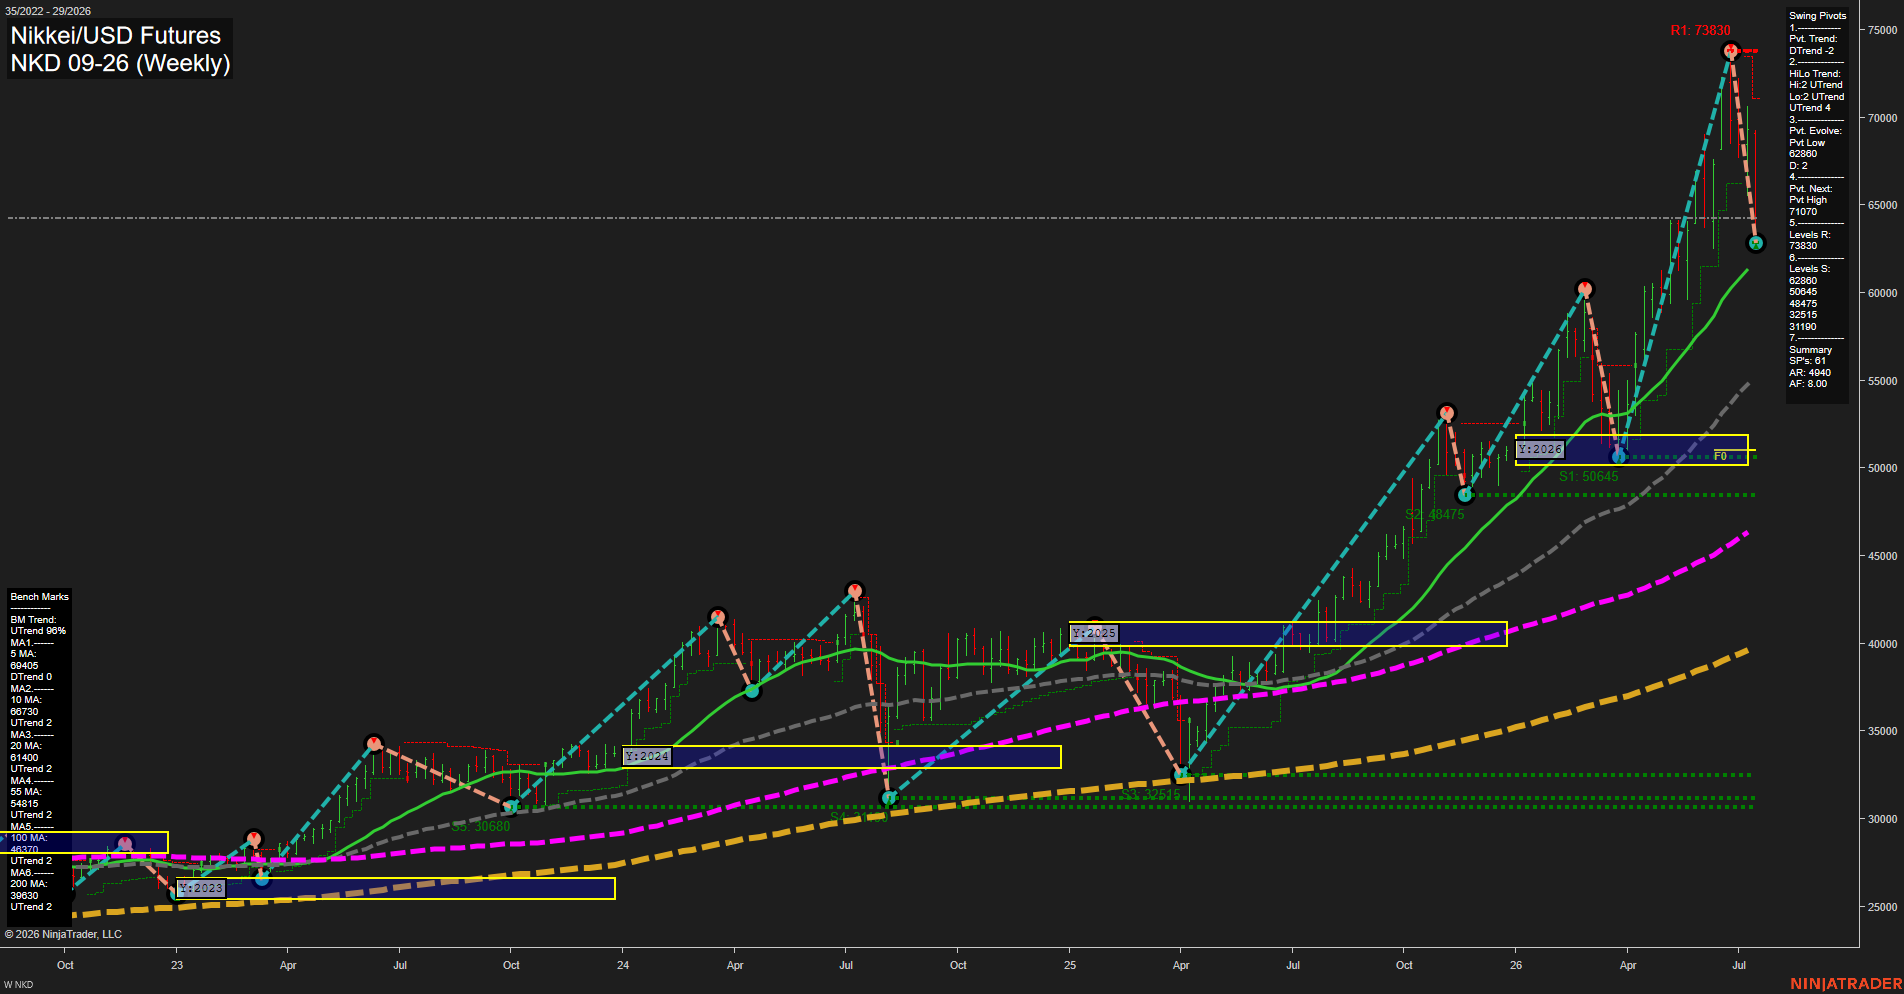
Task: Click the 26 year label on time axis
Action: [1516, 965]
